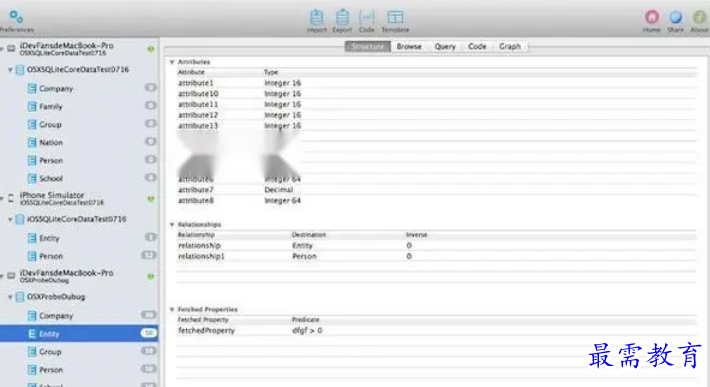Click the Nation entity icon

32,142
